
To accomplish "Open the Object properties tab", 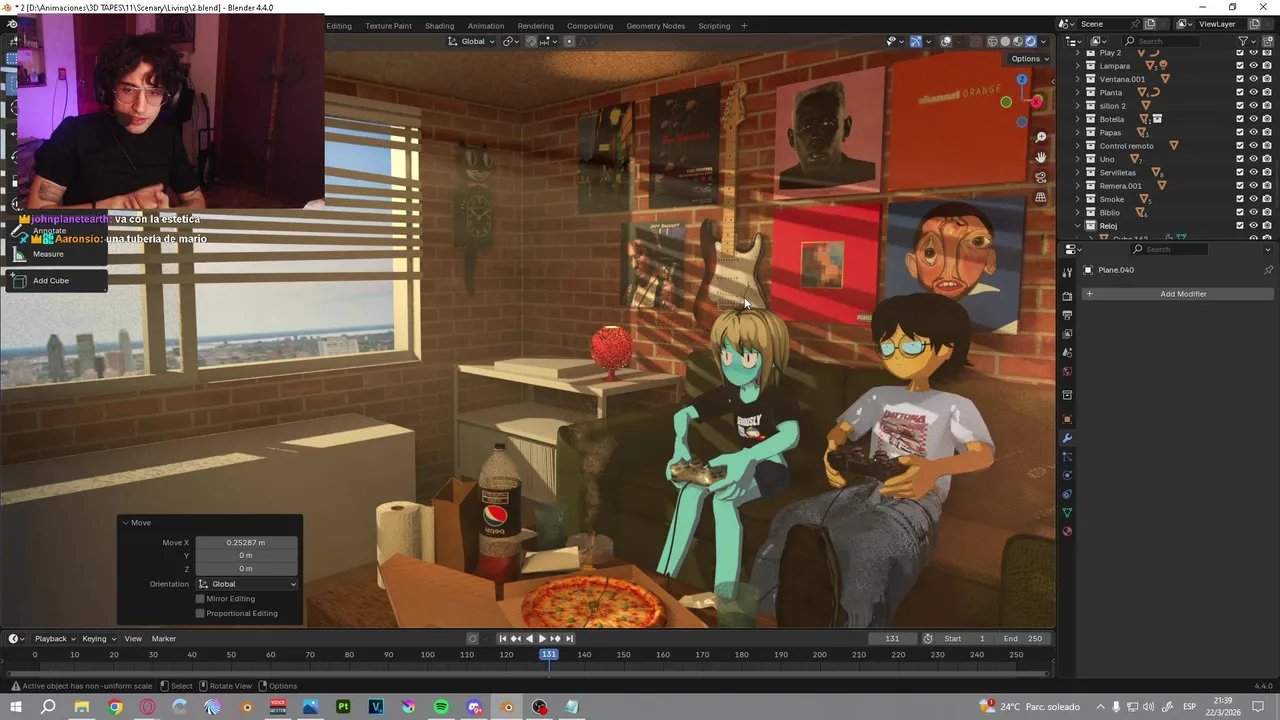I will point(1067,419).
